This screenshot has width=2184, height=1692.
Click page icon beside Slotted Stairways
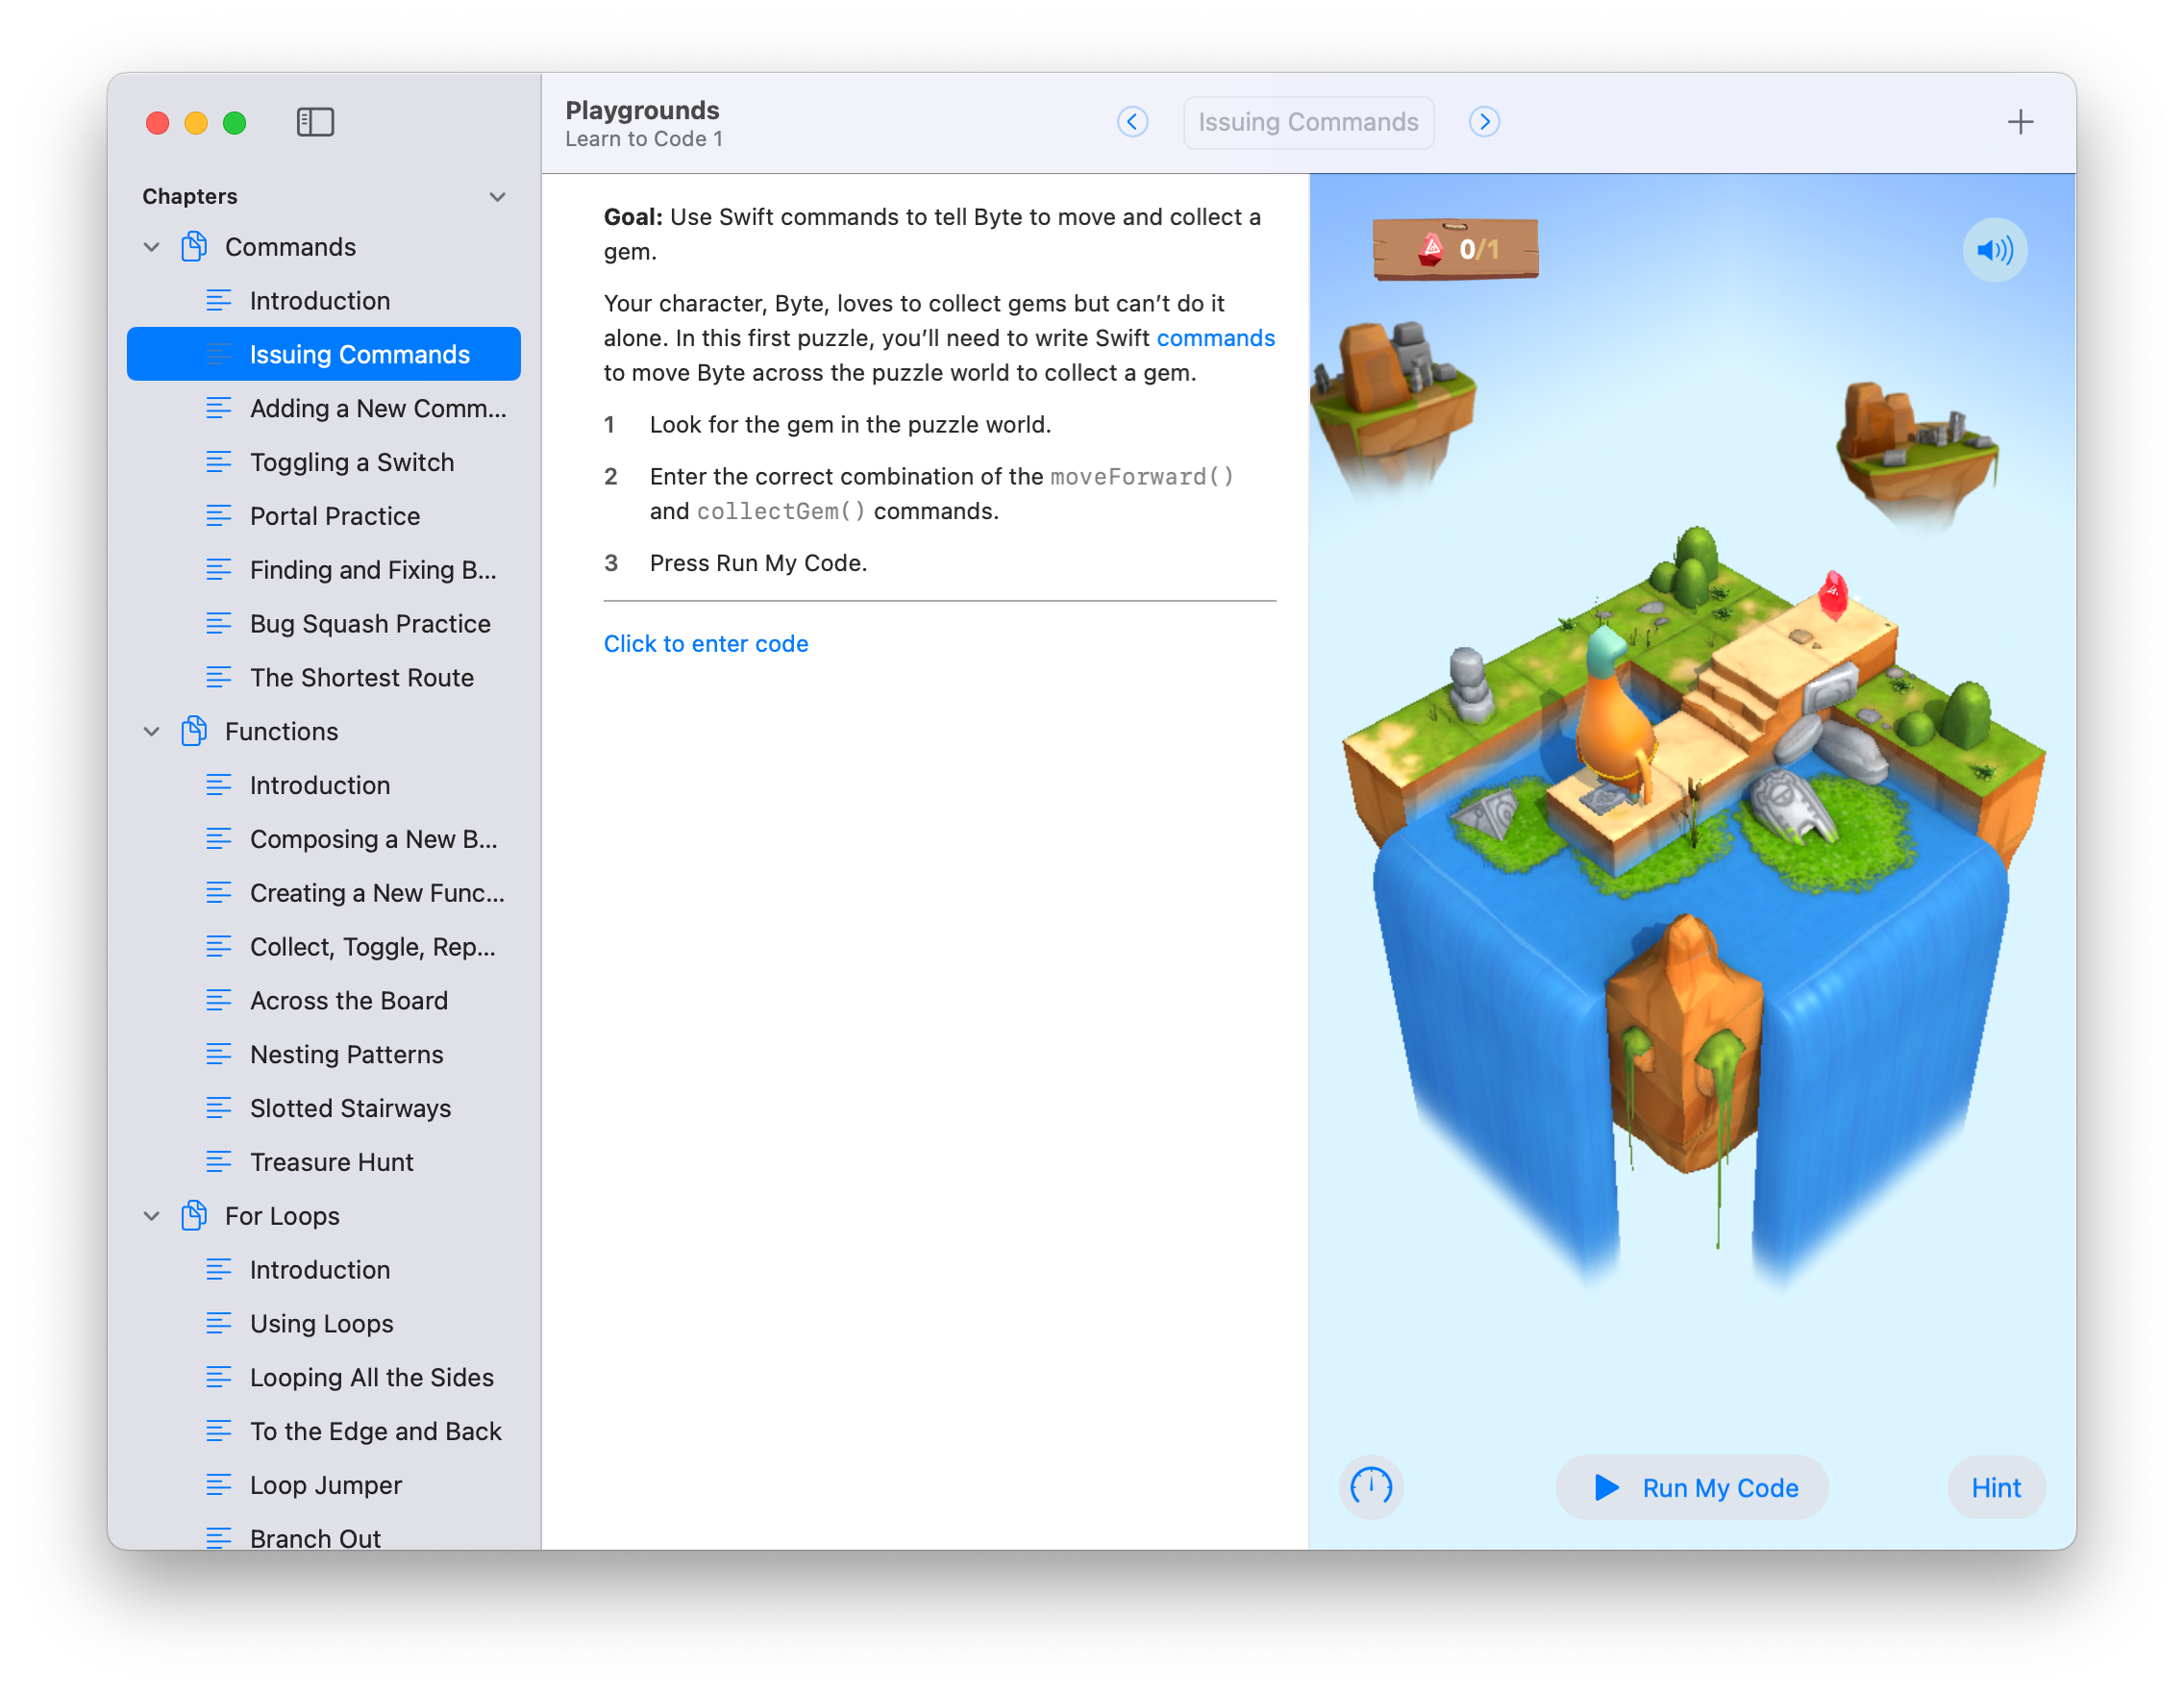tap(218, 1108)
